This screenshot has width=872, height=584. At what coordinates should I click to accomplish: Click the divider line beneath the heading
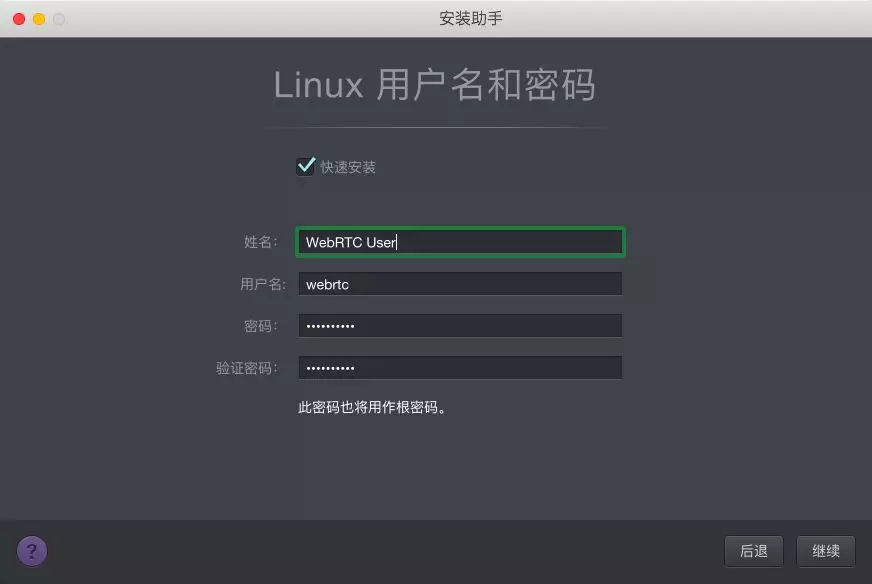tap(435, 127)
